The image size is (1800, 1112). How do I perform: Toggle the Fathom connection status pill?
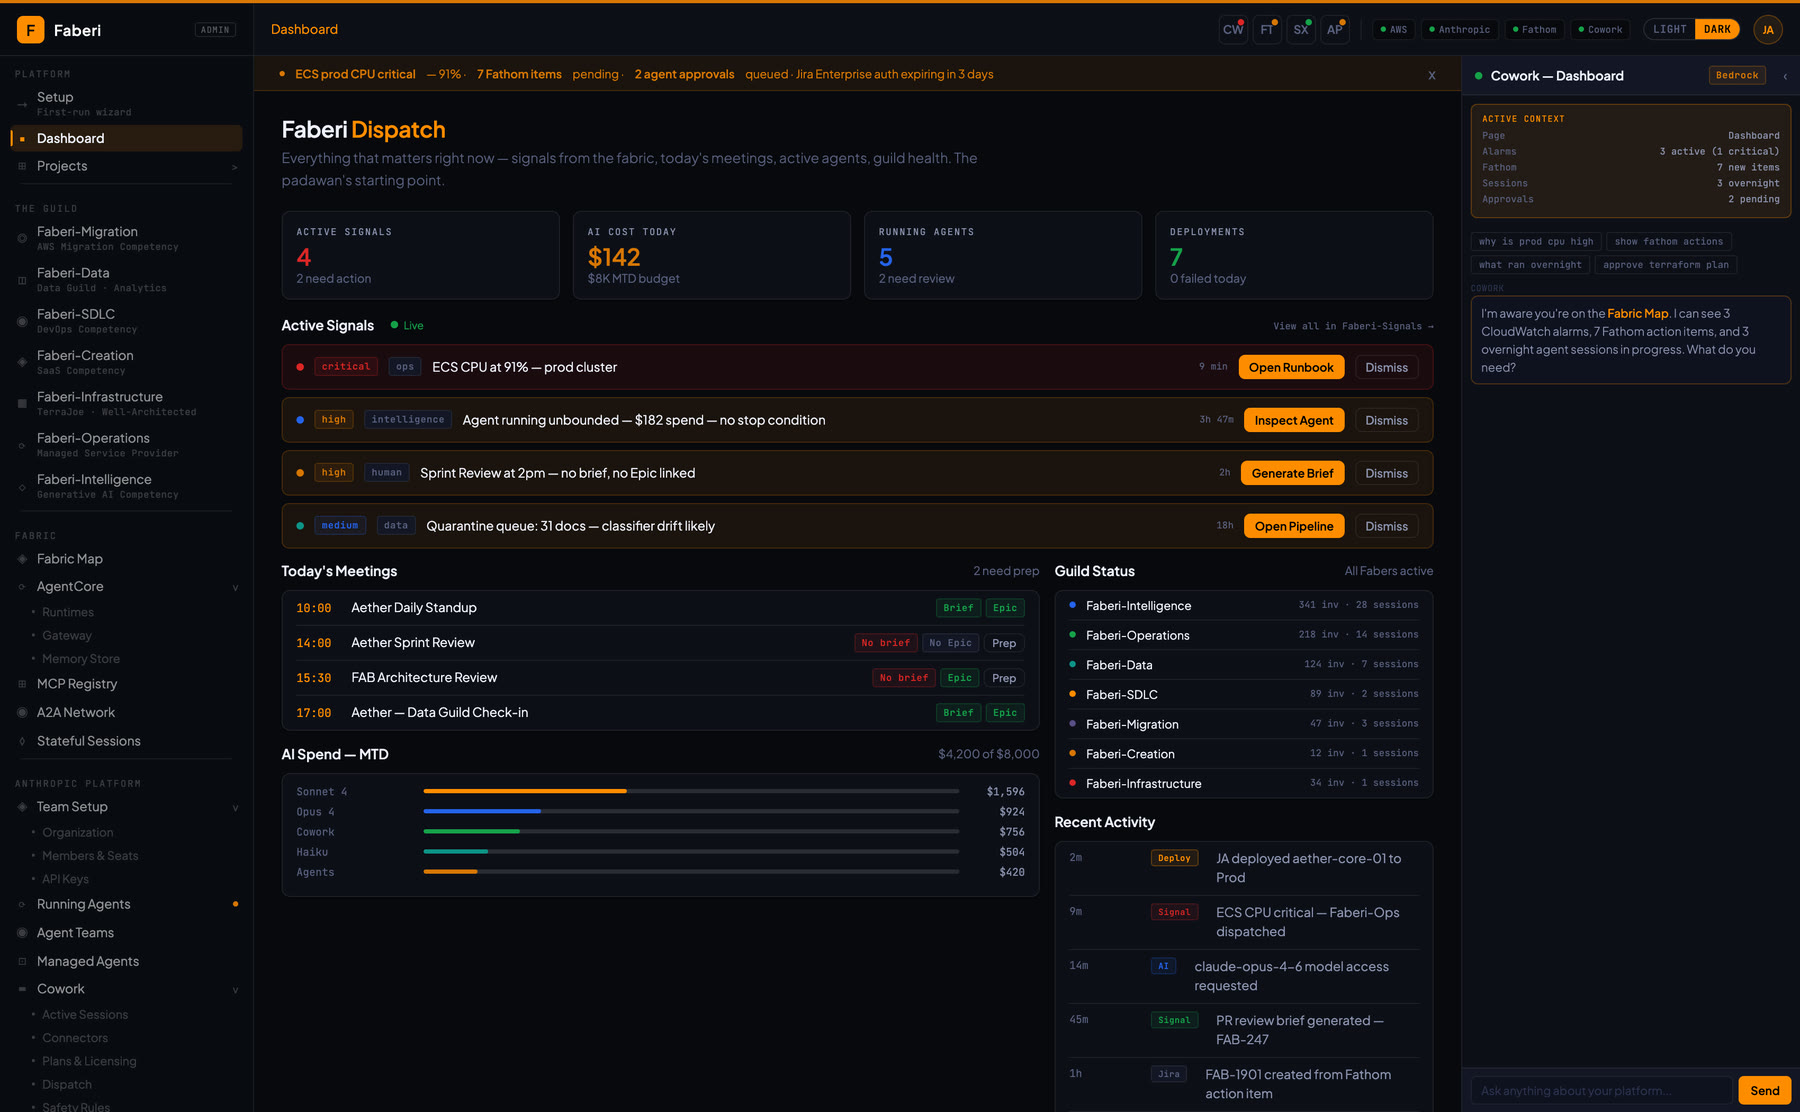pos(1534,30)
